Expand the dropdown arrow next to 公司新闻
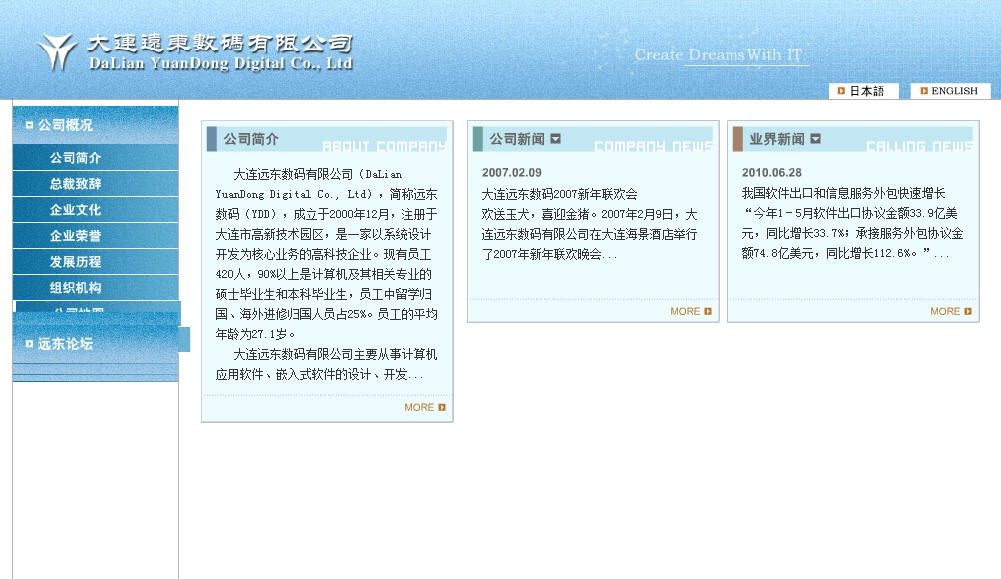The width and height of the screenshot is (1001, 579). tap(556, 139)
